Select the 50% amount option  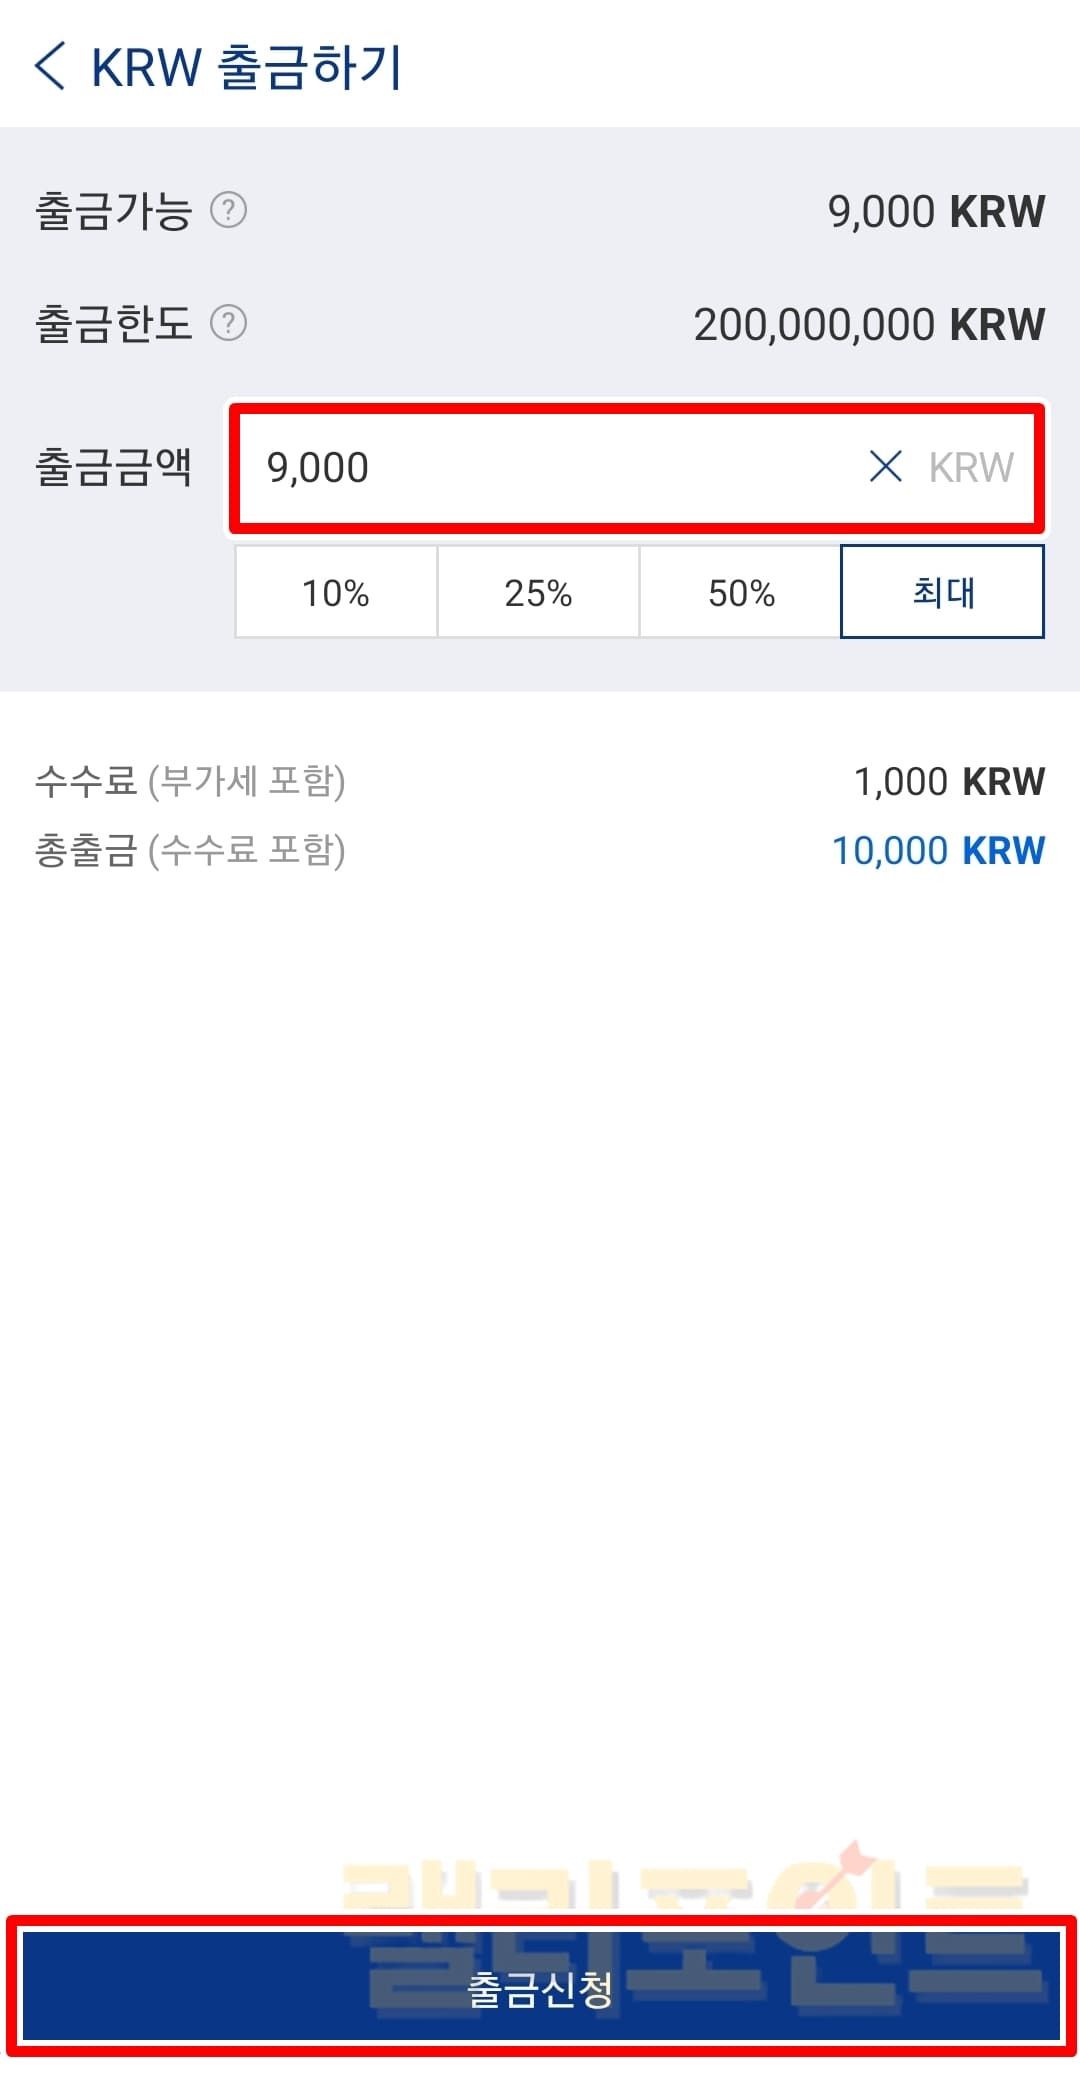click(741, 592)
